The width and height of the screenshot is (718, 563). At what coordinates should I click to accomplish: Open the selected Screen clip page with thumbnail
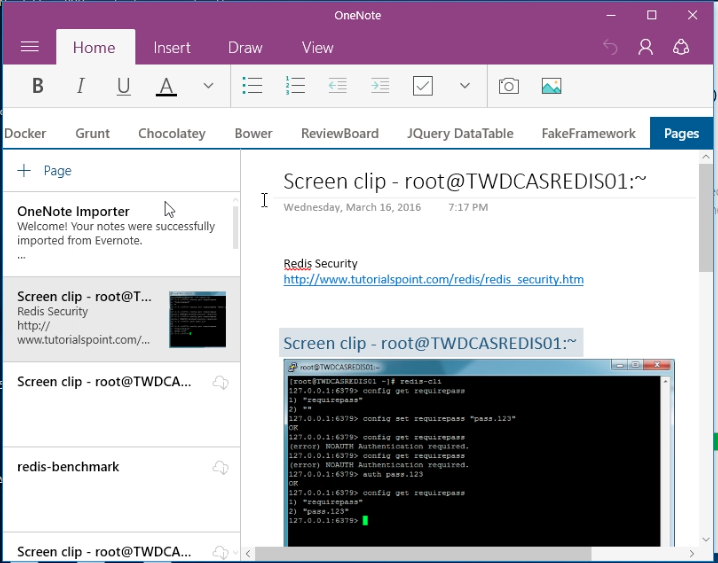pos(121,319)
